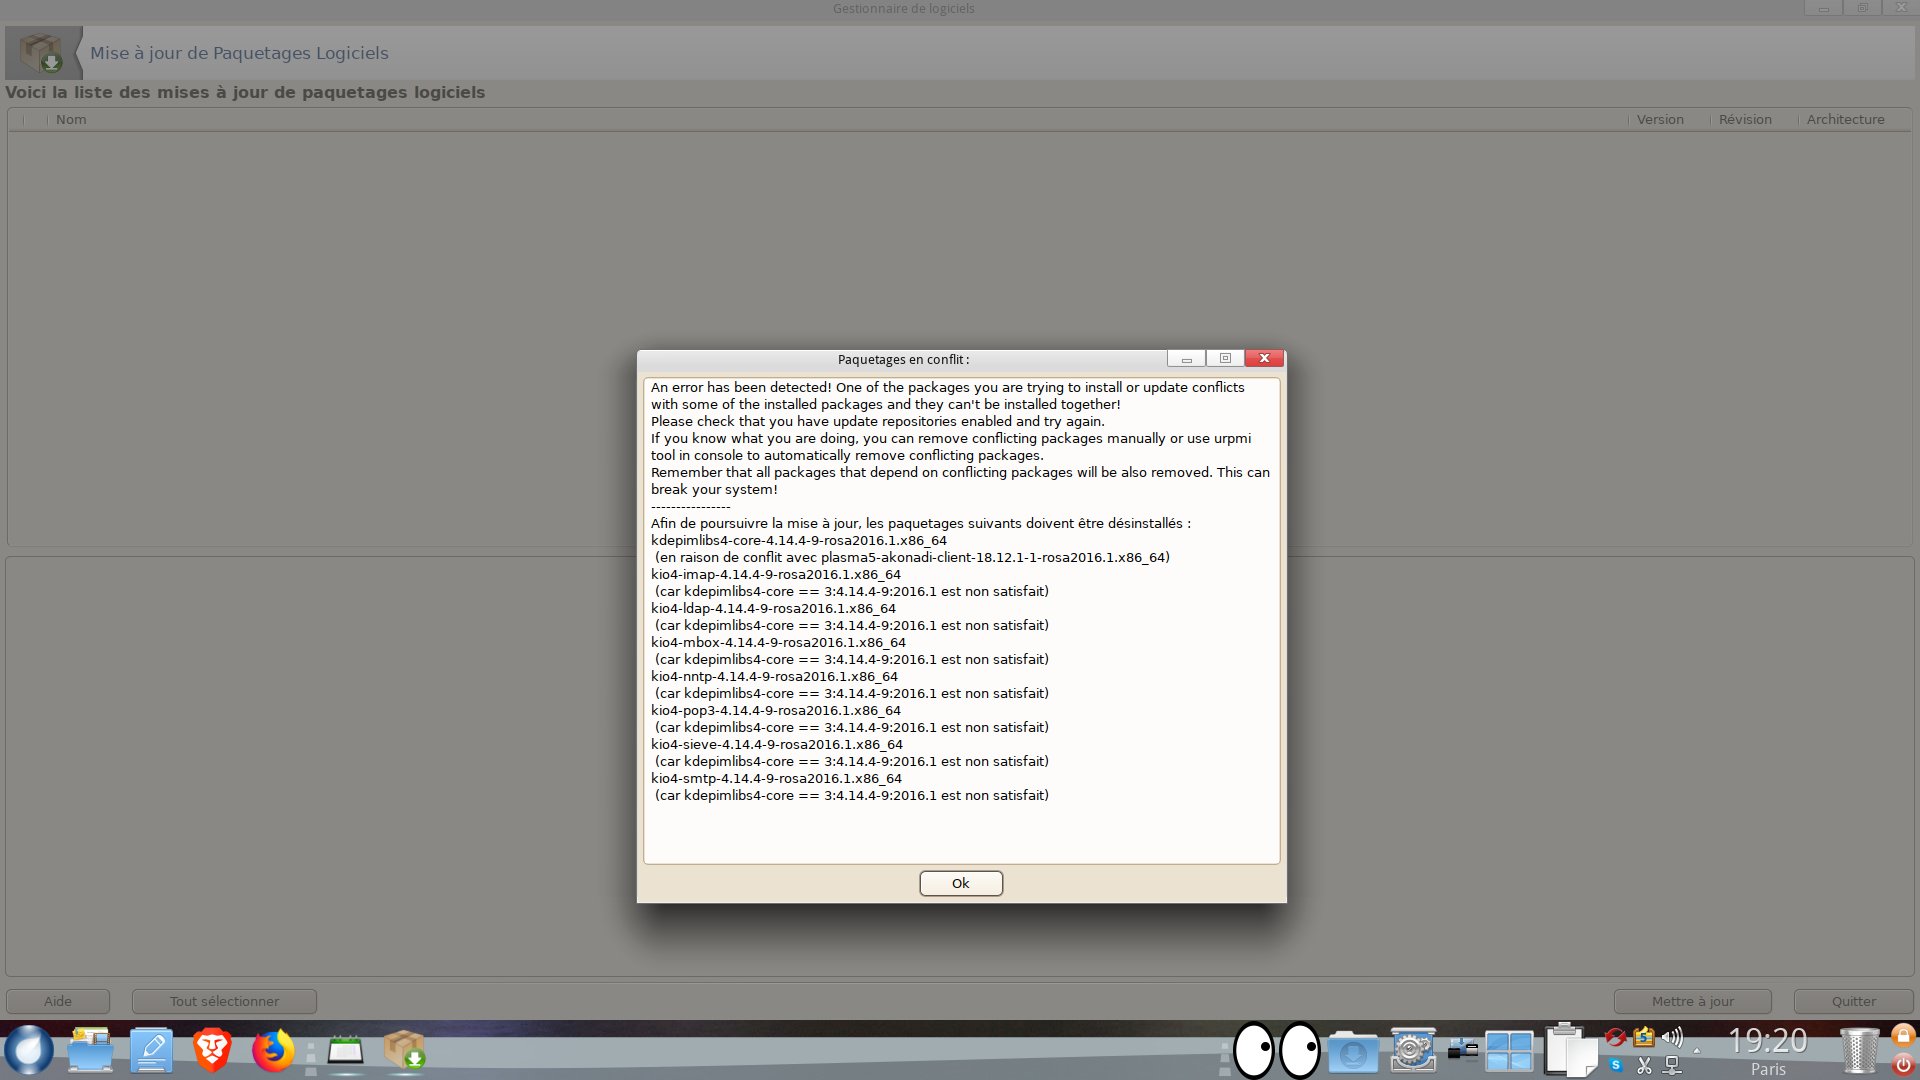
Task: Click the red power shutdown button
Action: pyautogui.click(x=1903, y=1066)
